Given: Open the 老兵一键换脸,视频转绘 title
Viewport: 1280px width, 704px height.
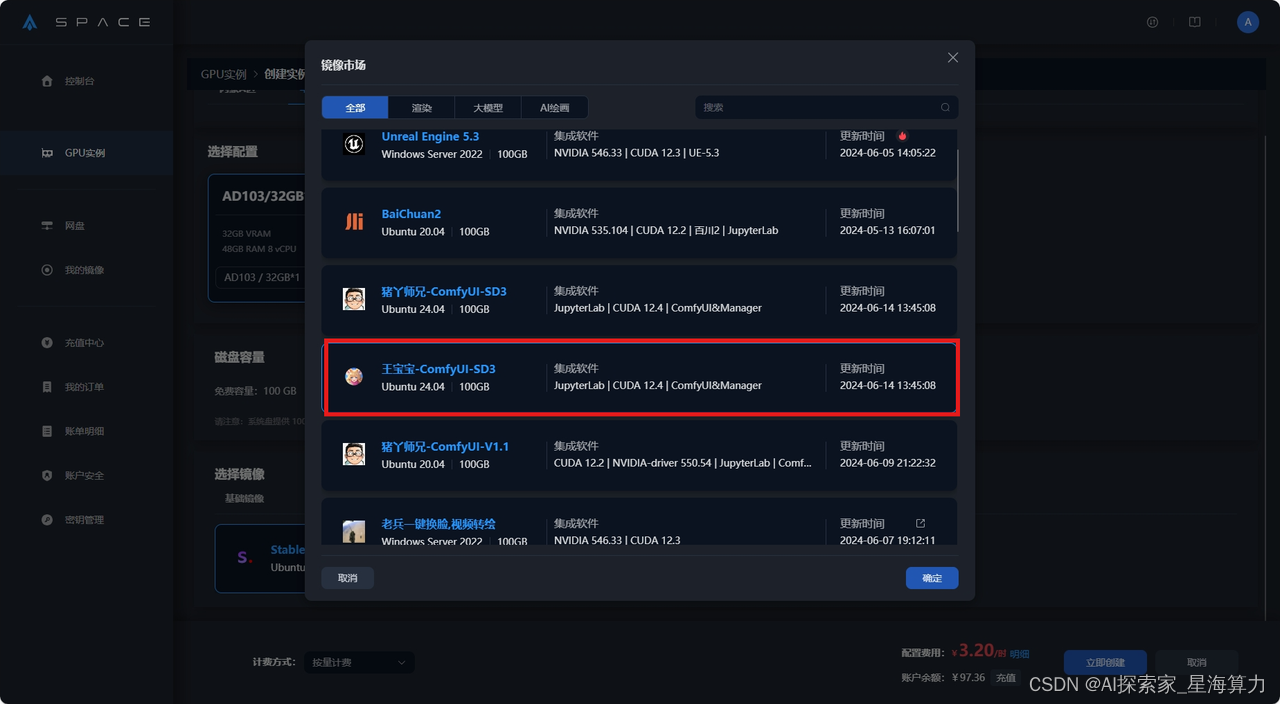Looking at the screenshot, I should pyautogui.click(x=438, y=524).
